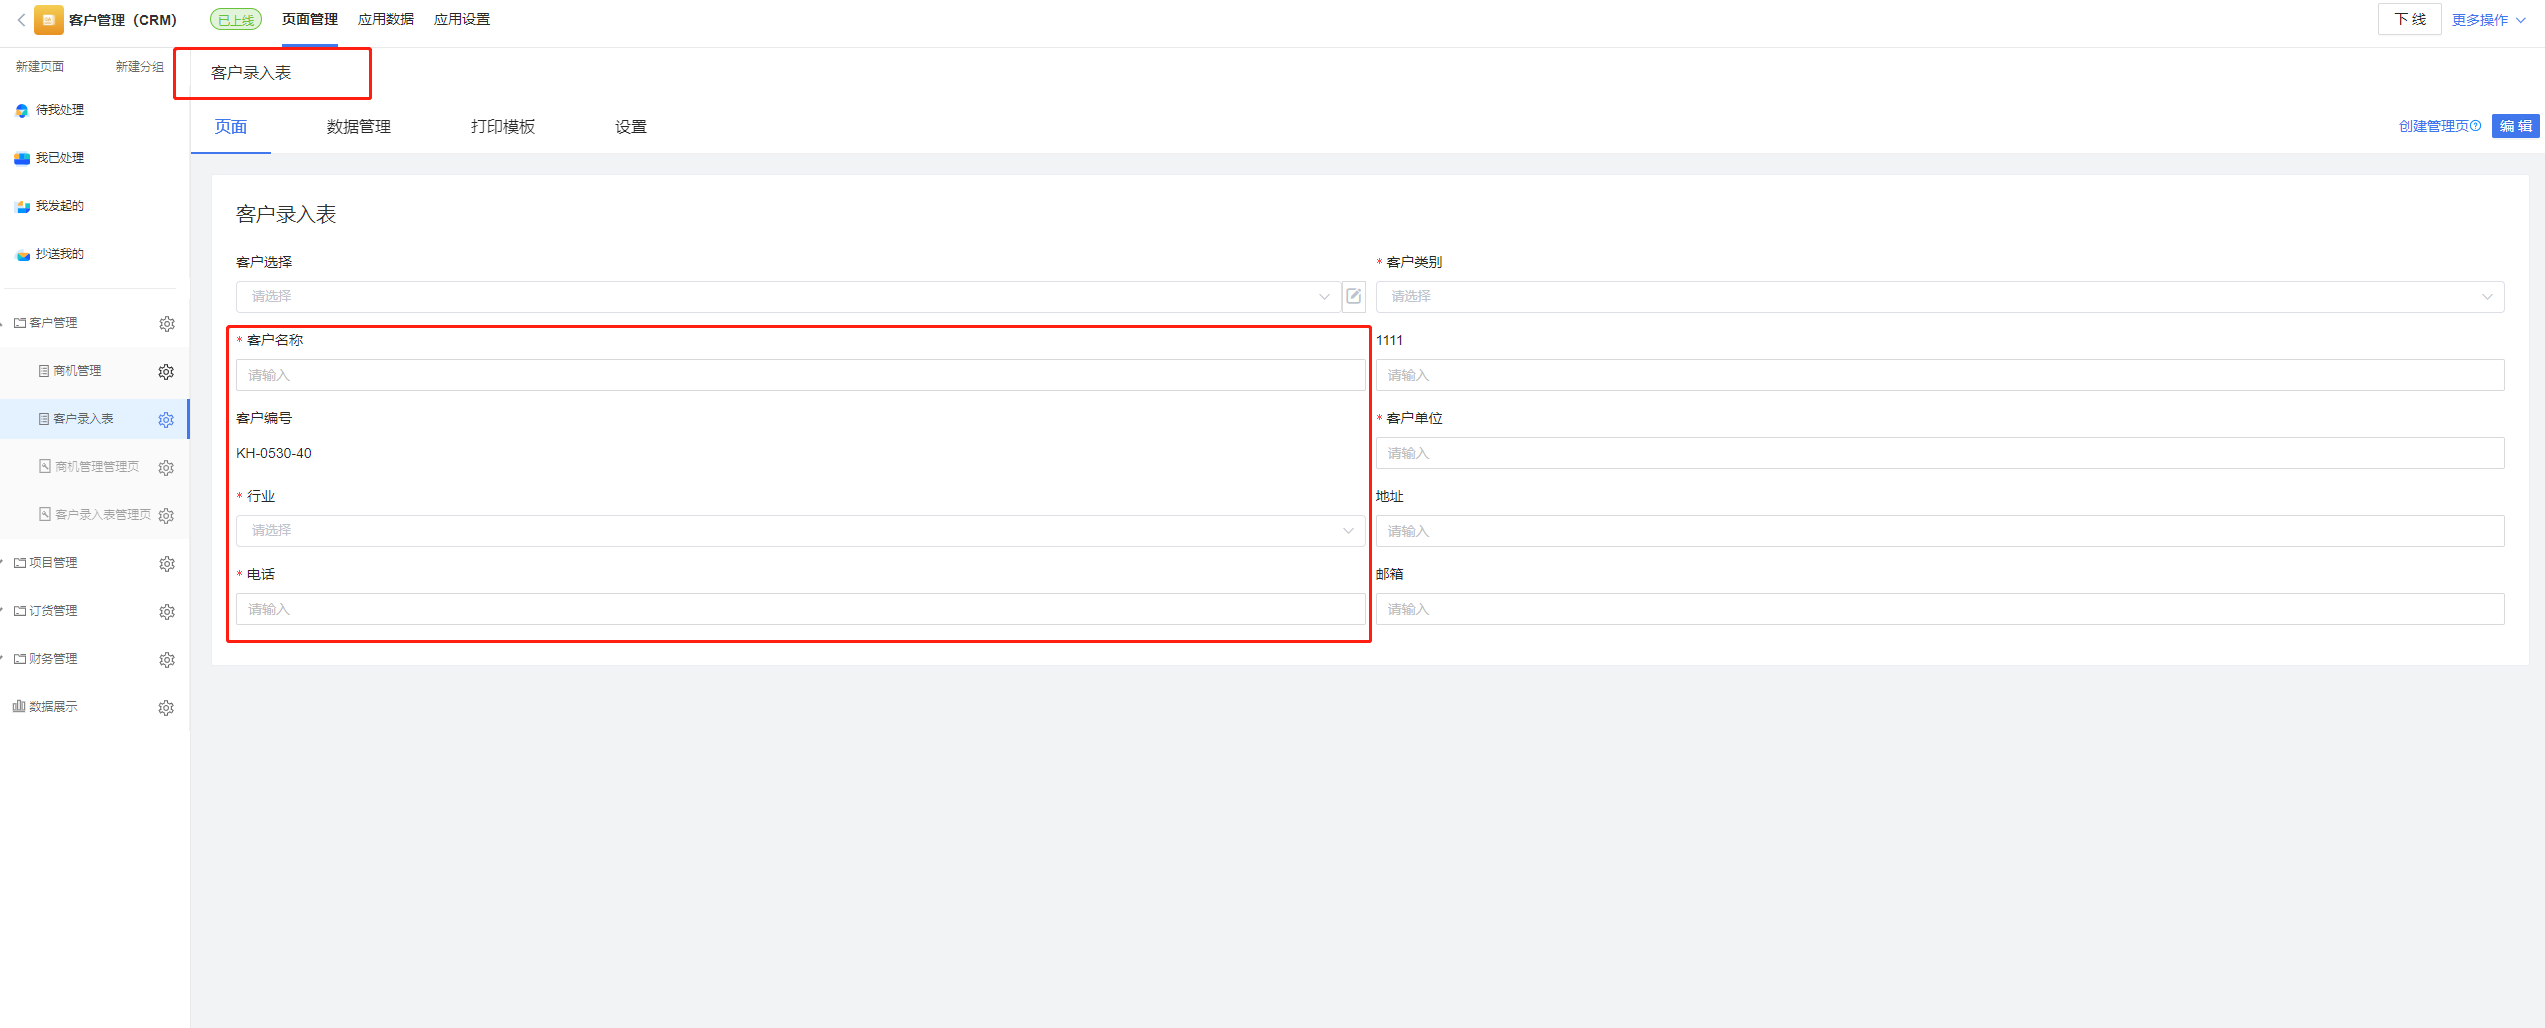Screen dimensions: 2545x1028
Task: Open the 客户类别 dropdown
Action: [1940, 296]
